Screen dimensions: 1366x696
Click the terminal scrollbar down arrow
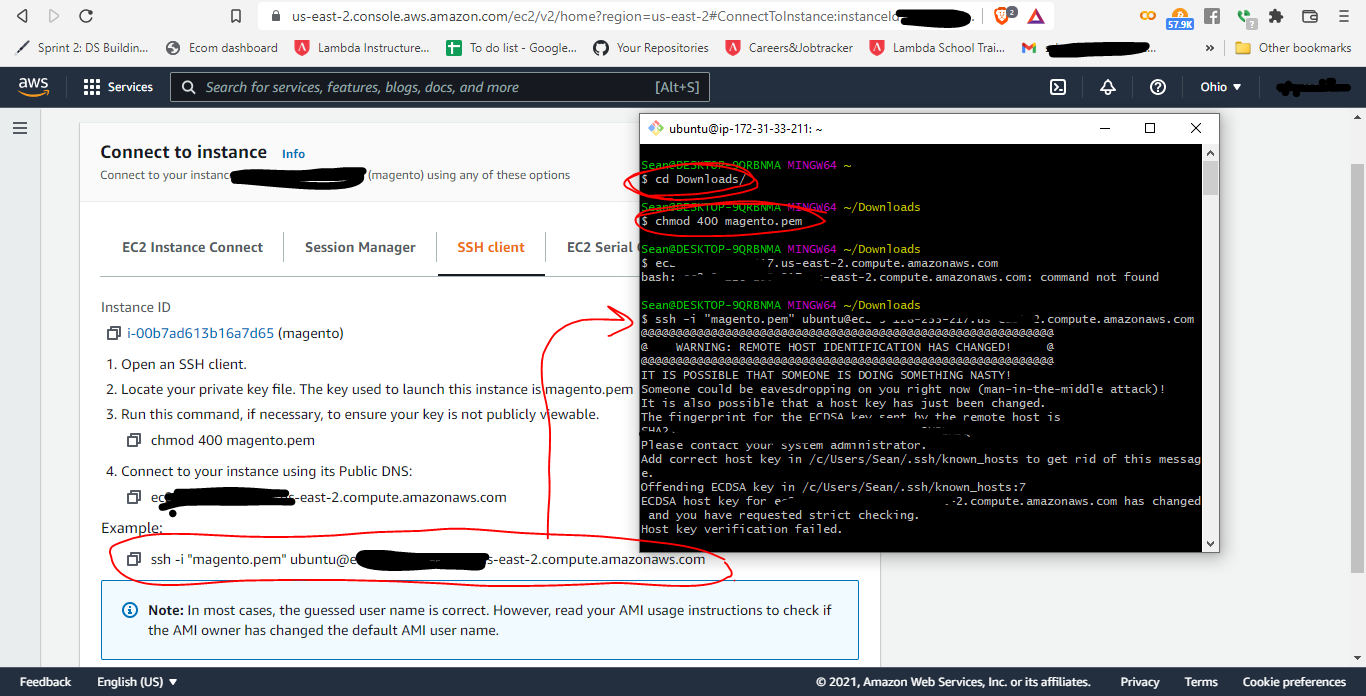[1210, 543]
